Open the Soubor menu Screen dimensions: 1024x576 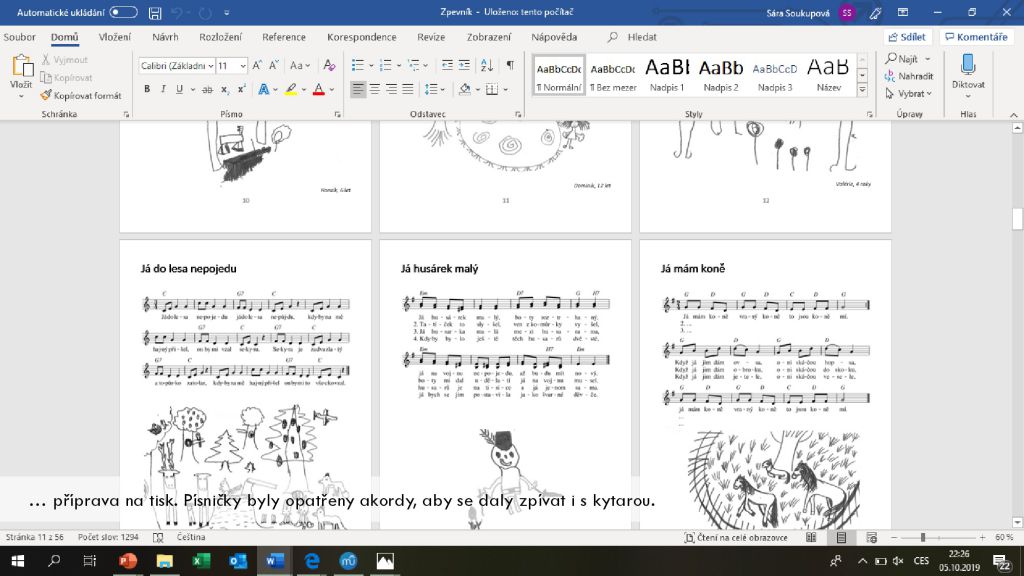pyautogui.click(x=20, y=37)
